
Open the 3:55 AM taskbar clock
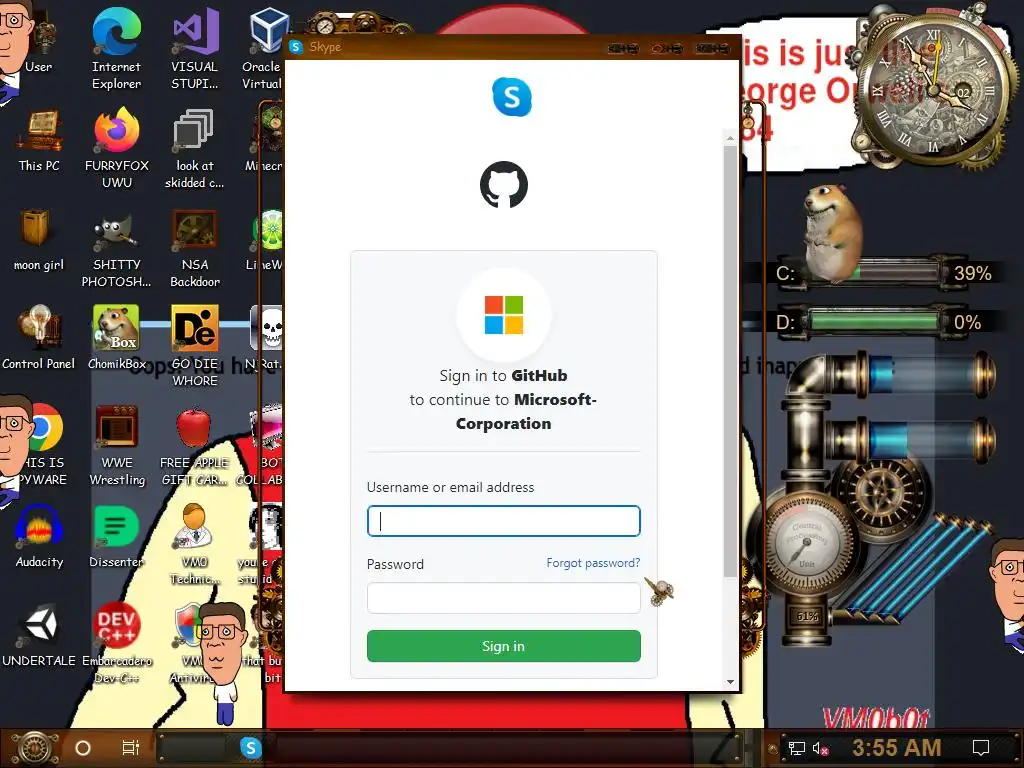pyautogui.click(x=896, y=748)
